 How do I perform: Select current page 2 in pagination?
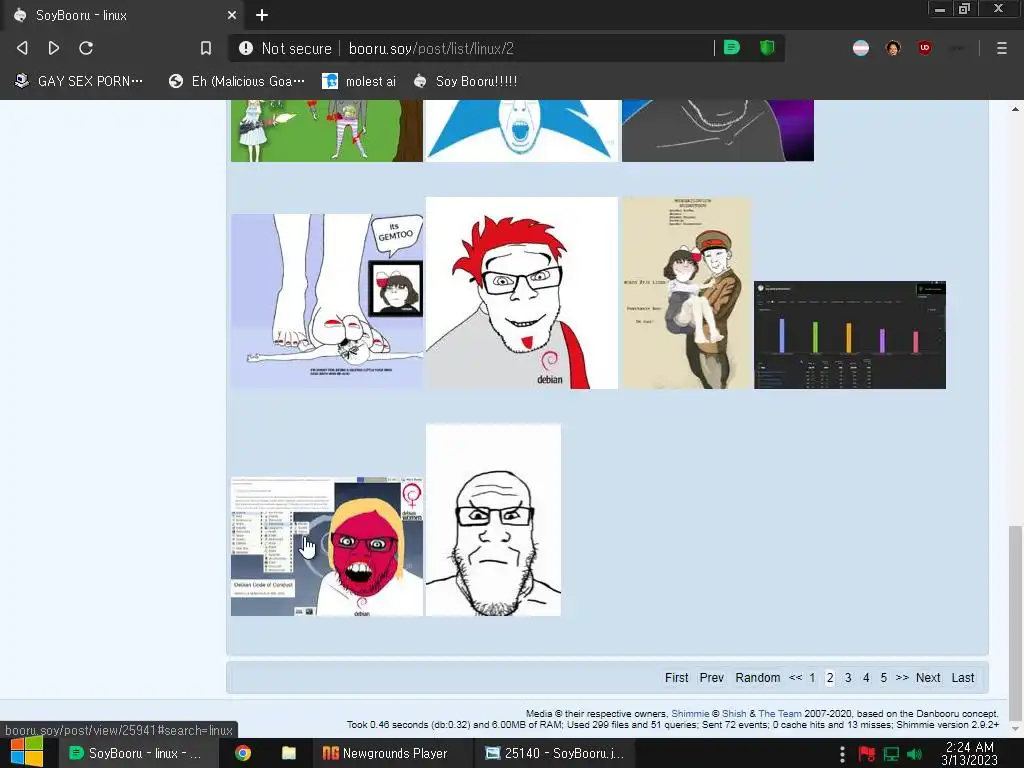[830, 678]
